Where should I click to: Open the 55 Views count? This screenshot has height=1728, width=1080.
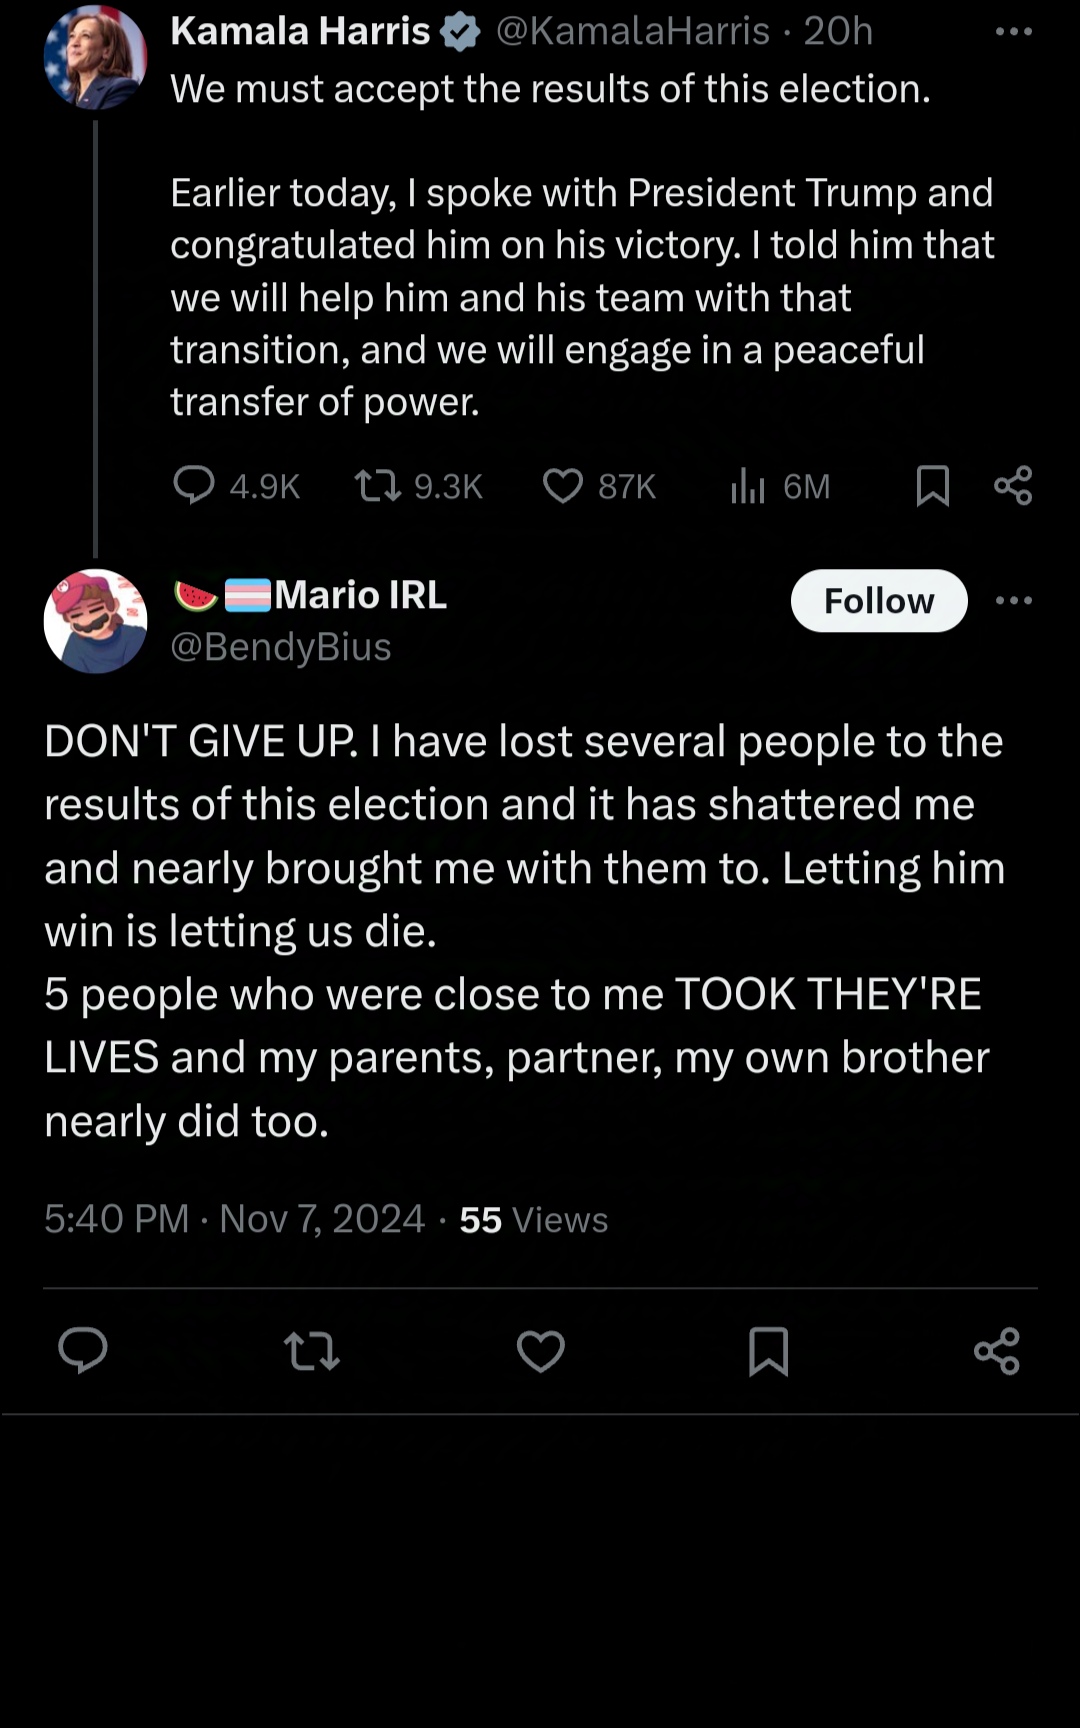click(x=534, y=1220)
